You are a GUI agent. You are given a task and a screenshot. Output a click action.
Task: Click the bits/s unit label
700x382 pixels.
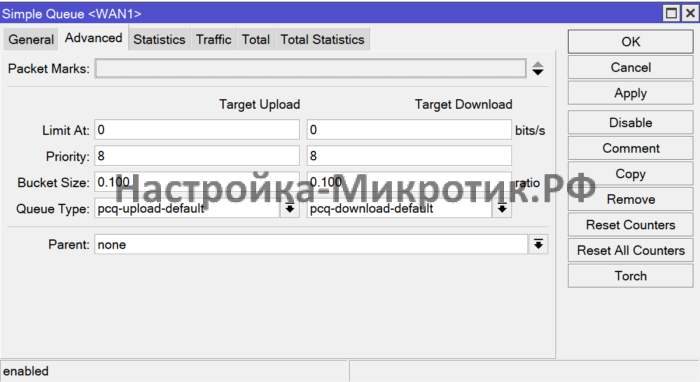(x=530, y=131)
